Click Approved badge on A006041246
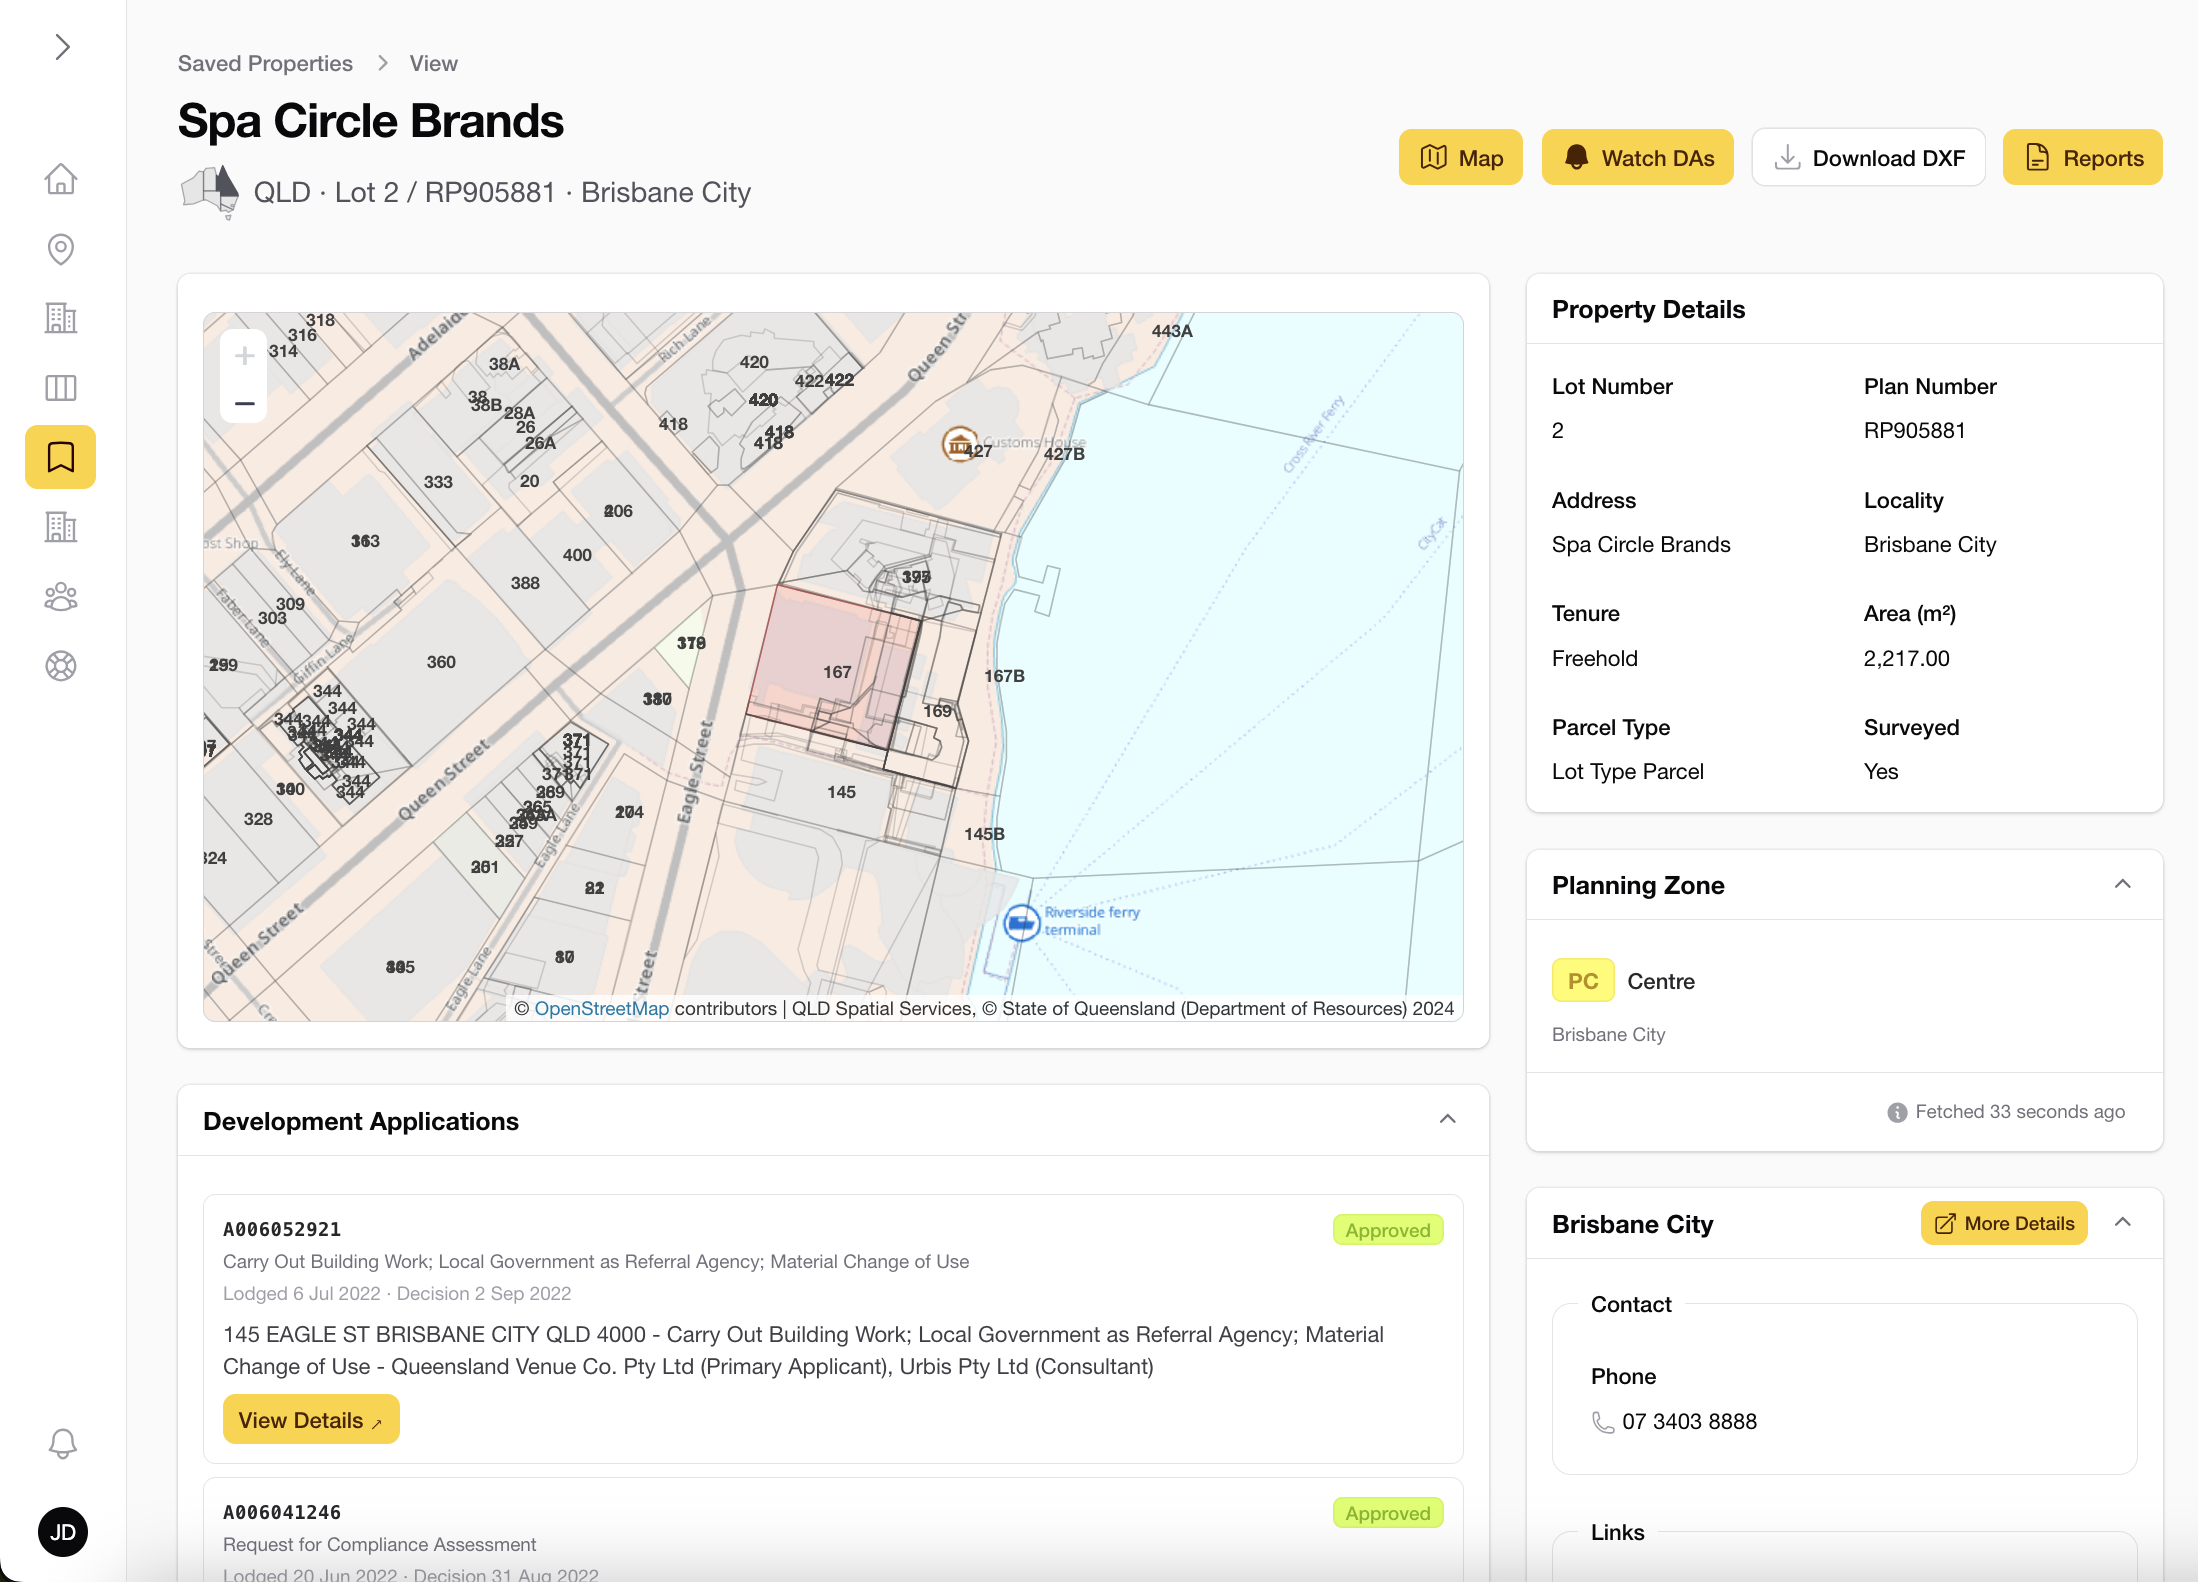The width and height of the screenshot is (2198, 1582). click(1387, 1513)
